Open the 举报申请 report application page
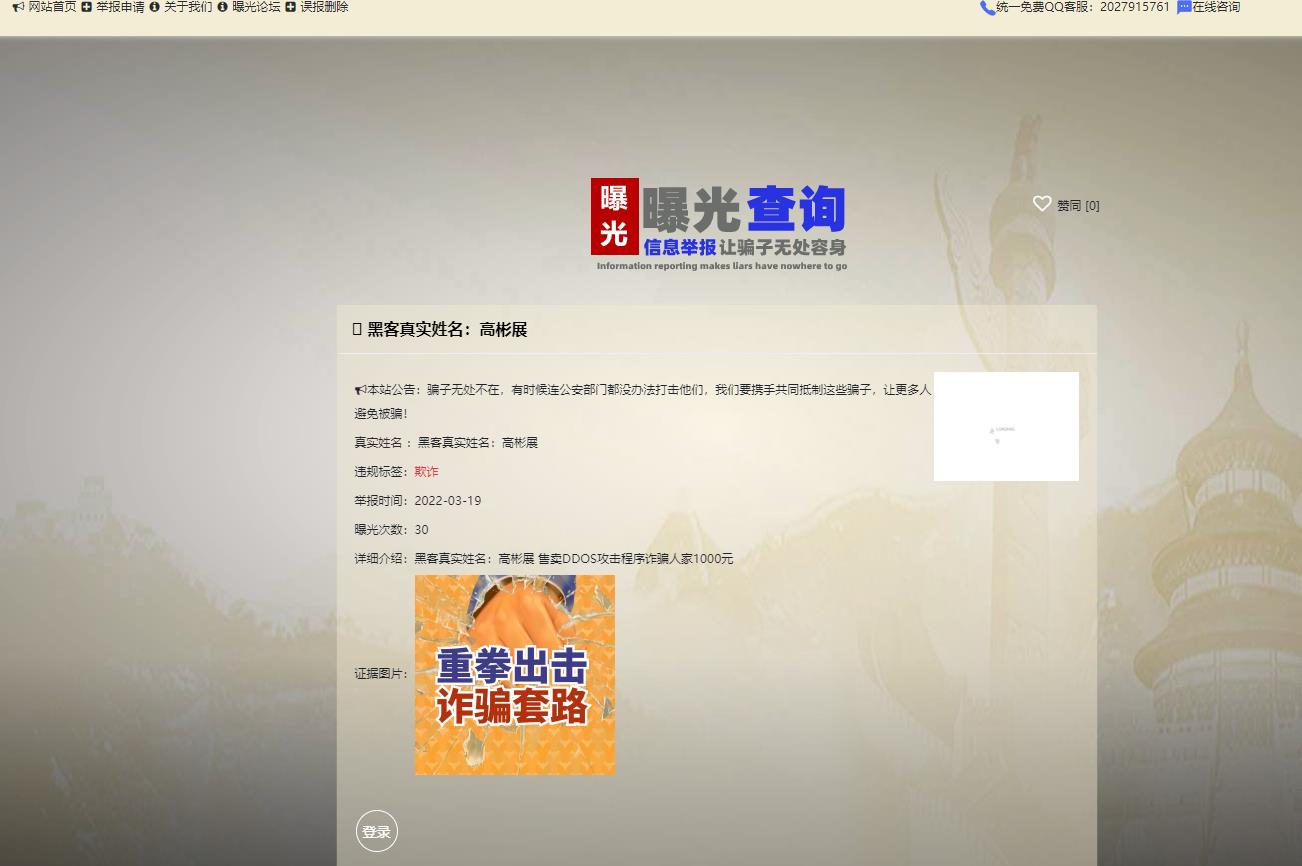The height and width of the screenshot is (866, 1302). point(120,7)
